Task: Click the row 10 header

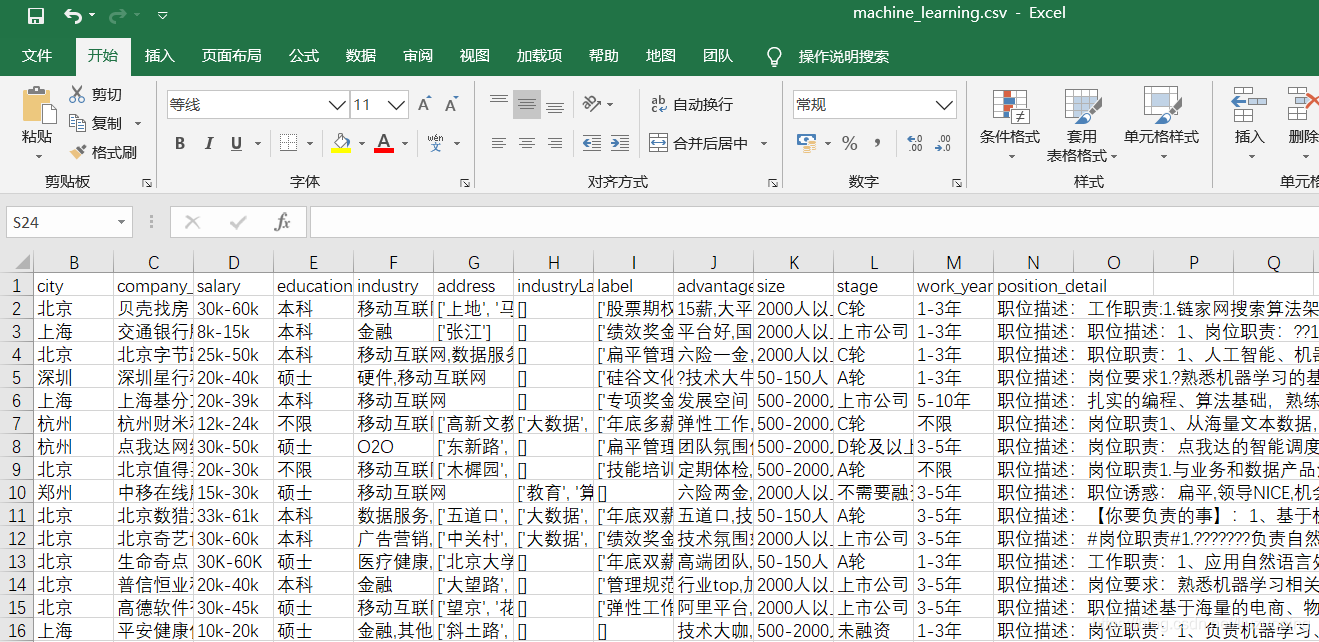Action: pyautogui.click(x=16, y=493)
